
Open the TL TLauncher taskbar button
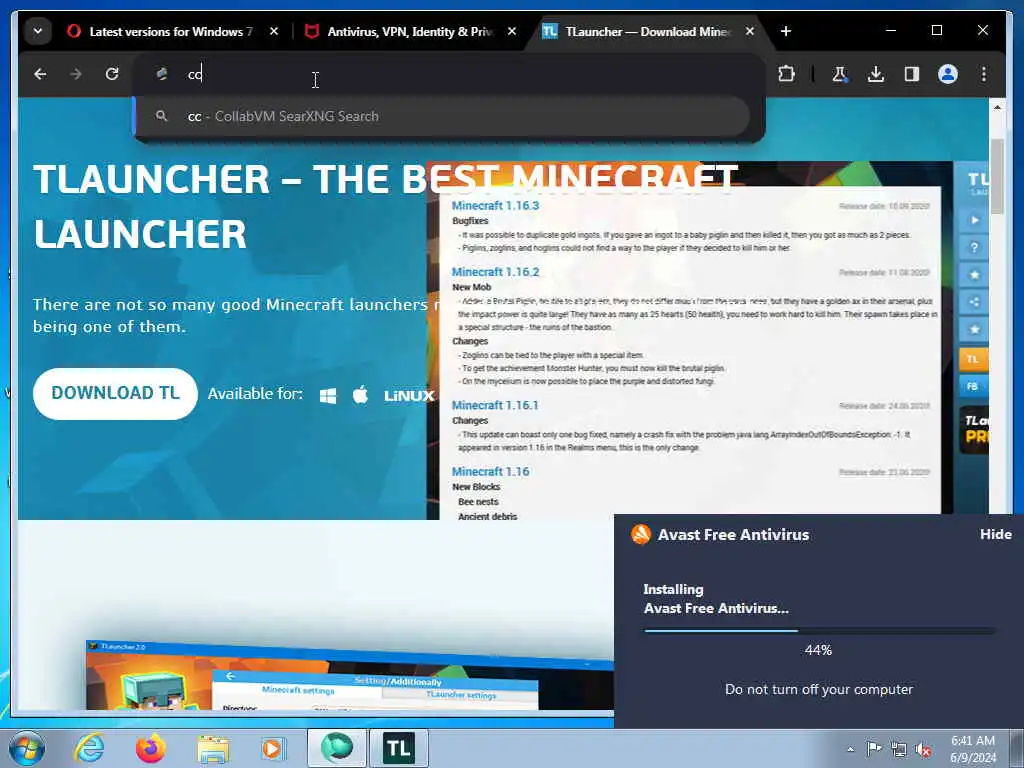[x=398, y=748]
